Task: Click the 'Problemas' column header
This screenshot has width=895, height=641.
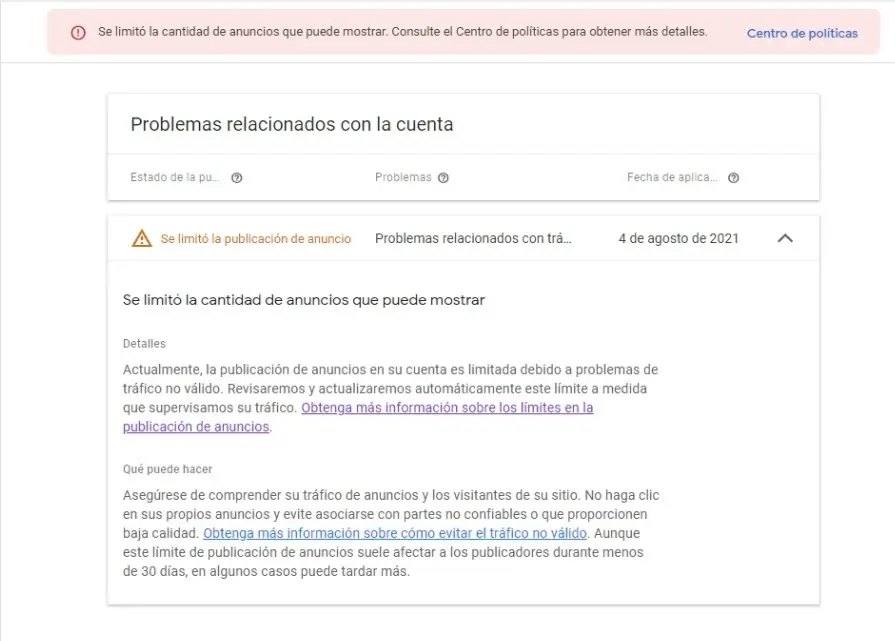Action: (x=403, y=178)
